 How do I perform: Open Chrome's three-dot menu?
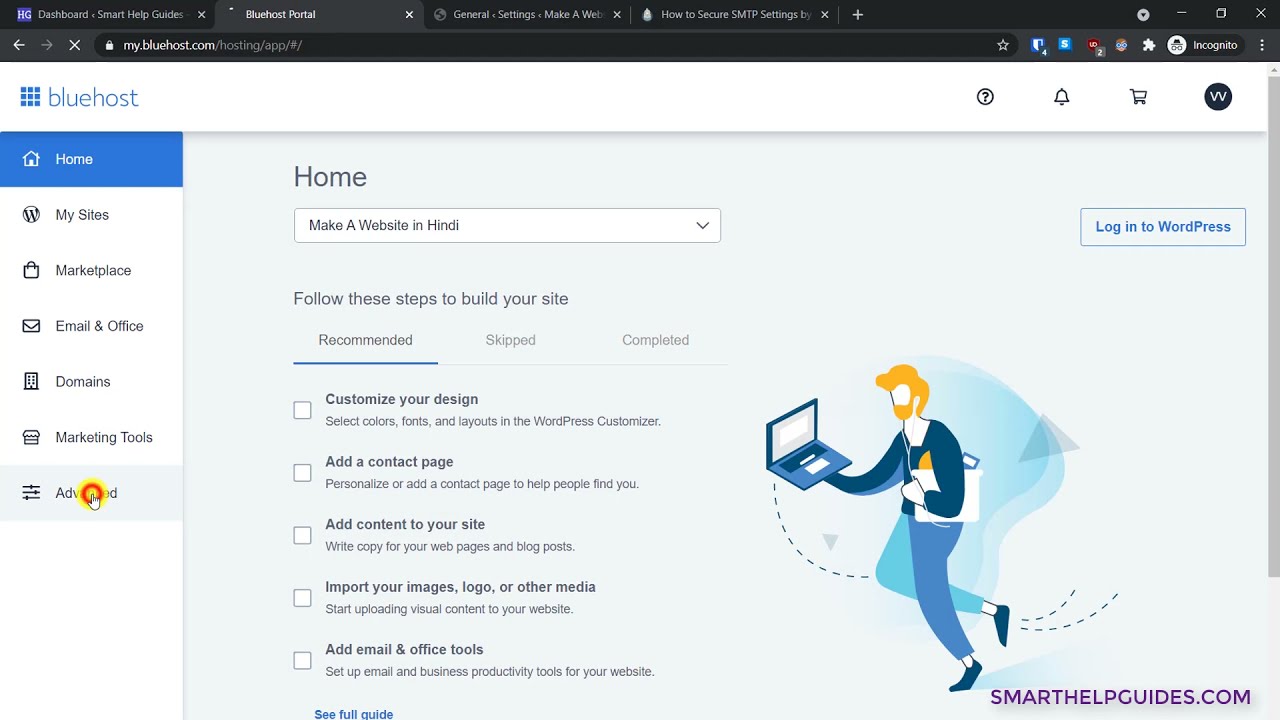(x=1262, y=45)
